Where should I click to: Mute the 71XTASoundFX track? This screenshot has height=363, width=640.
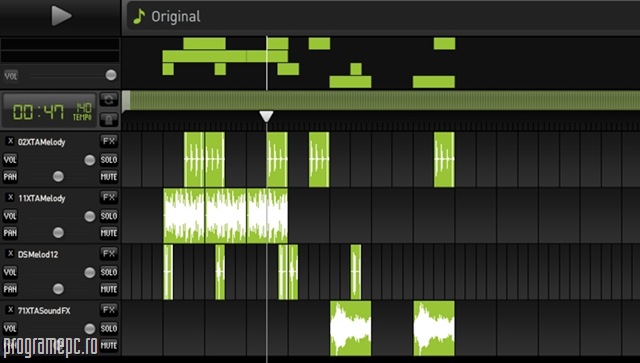click(x=109, y=345)
